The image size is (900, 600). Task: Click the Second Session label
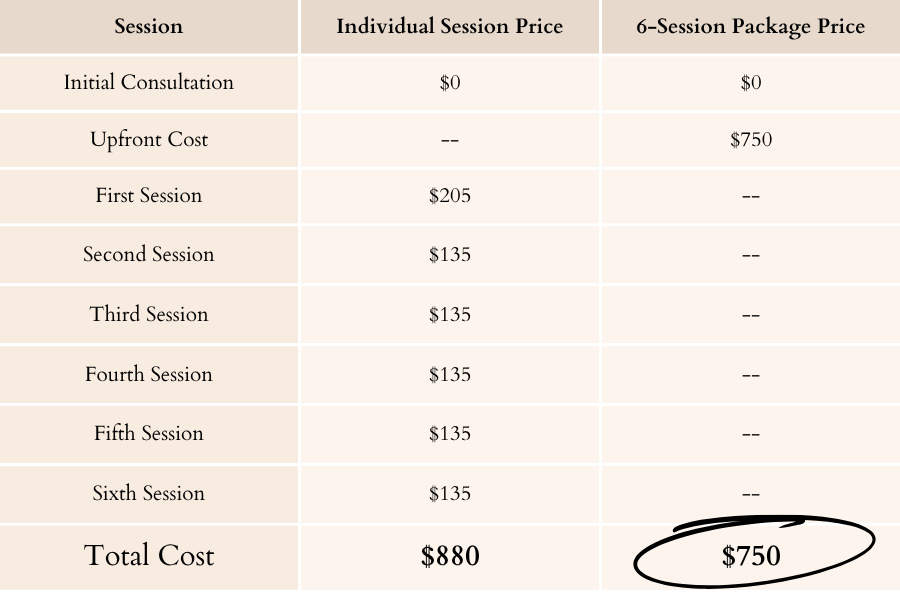click(149, 254)
